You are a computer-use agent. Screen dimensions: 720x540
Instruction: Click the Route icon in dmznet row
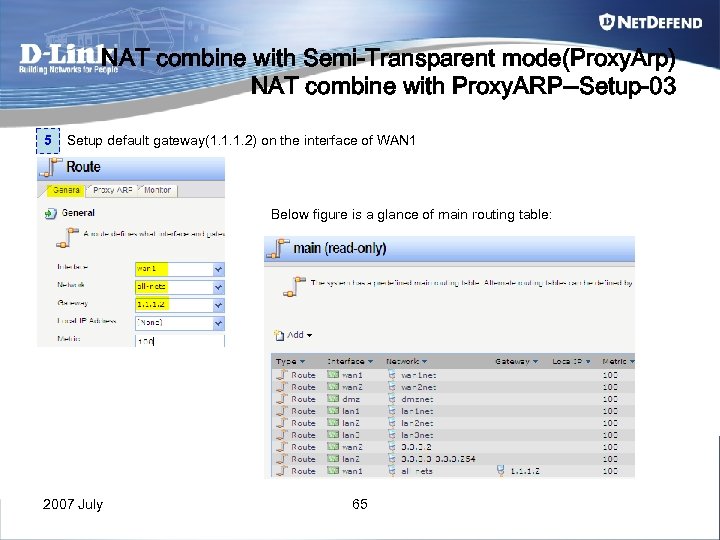[281, 399]
